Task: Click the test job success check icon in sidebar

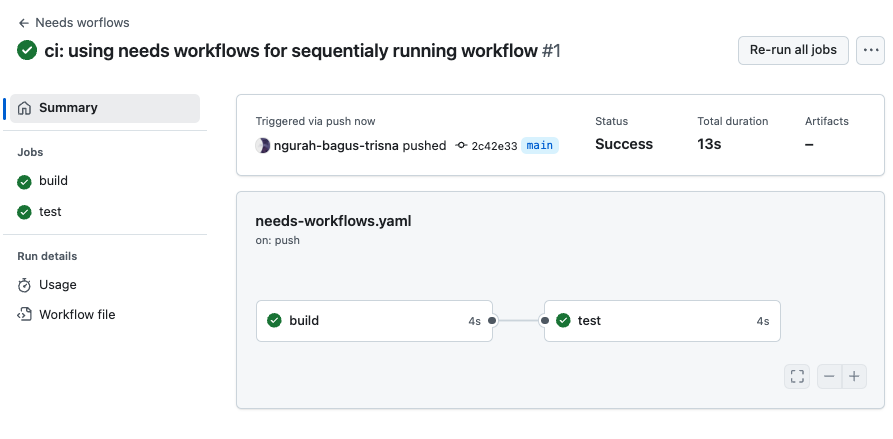Action: (25, 212)
